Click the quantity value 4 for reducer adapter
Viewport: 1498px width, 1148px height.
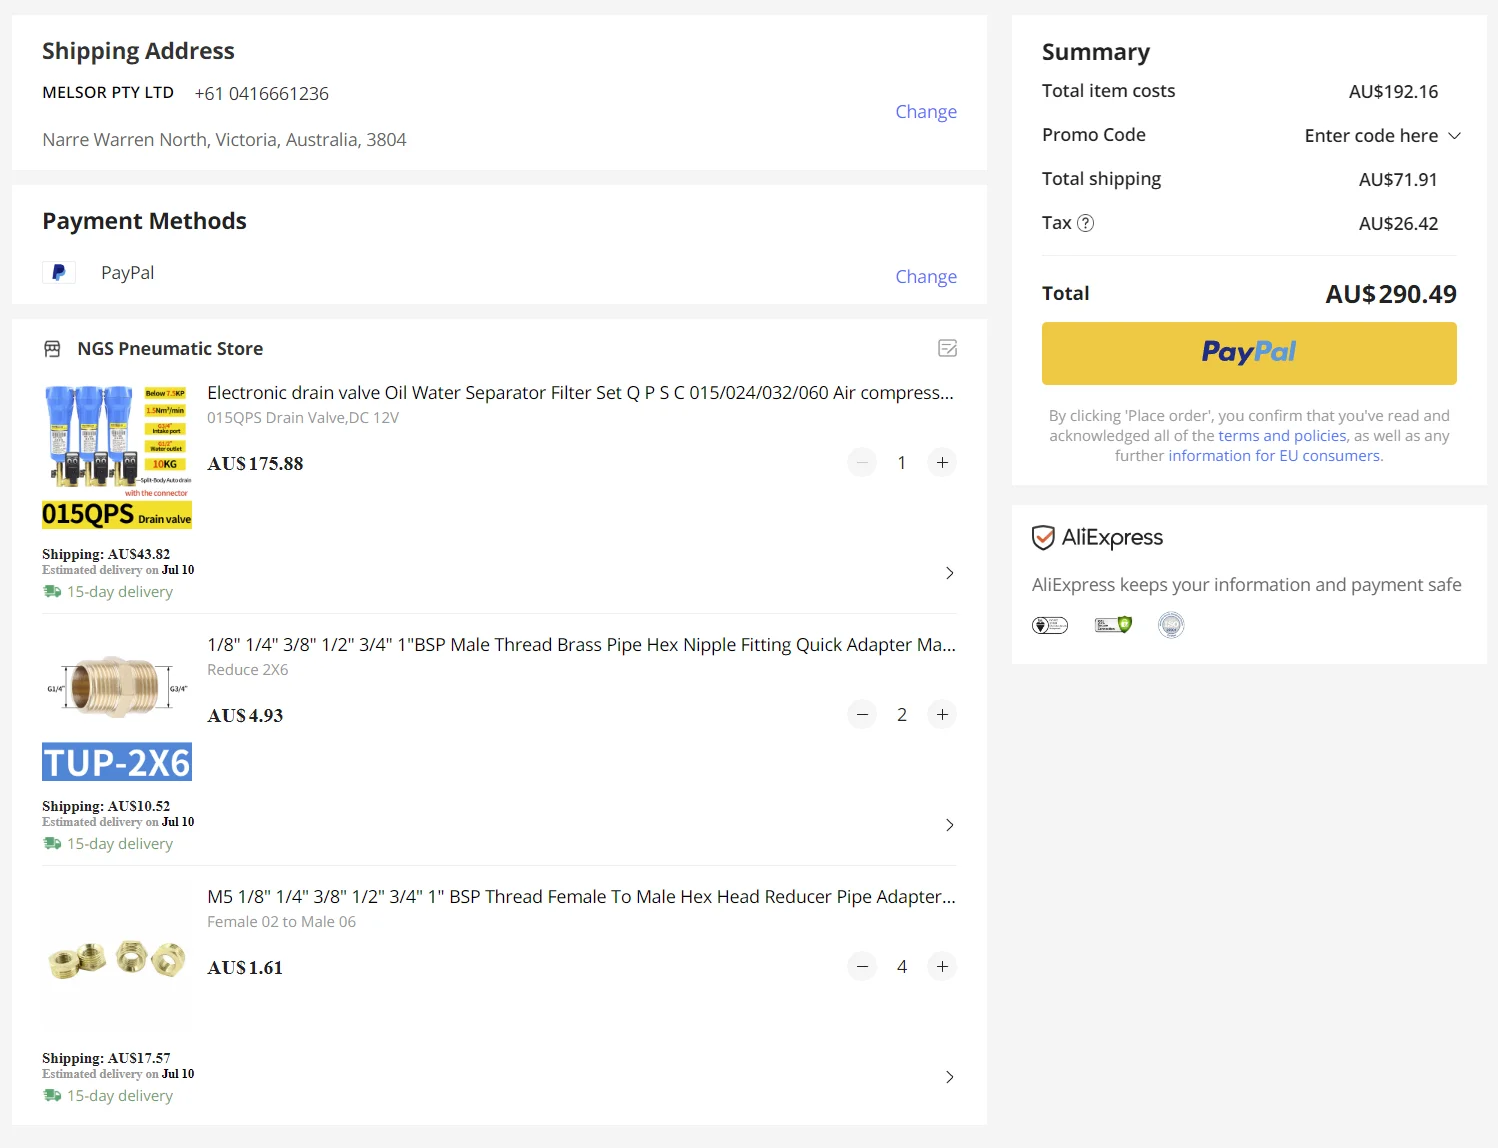coord(902,967)
